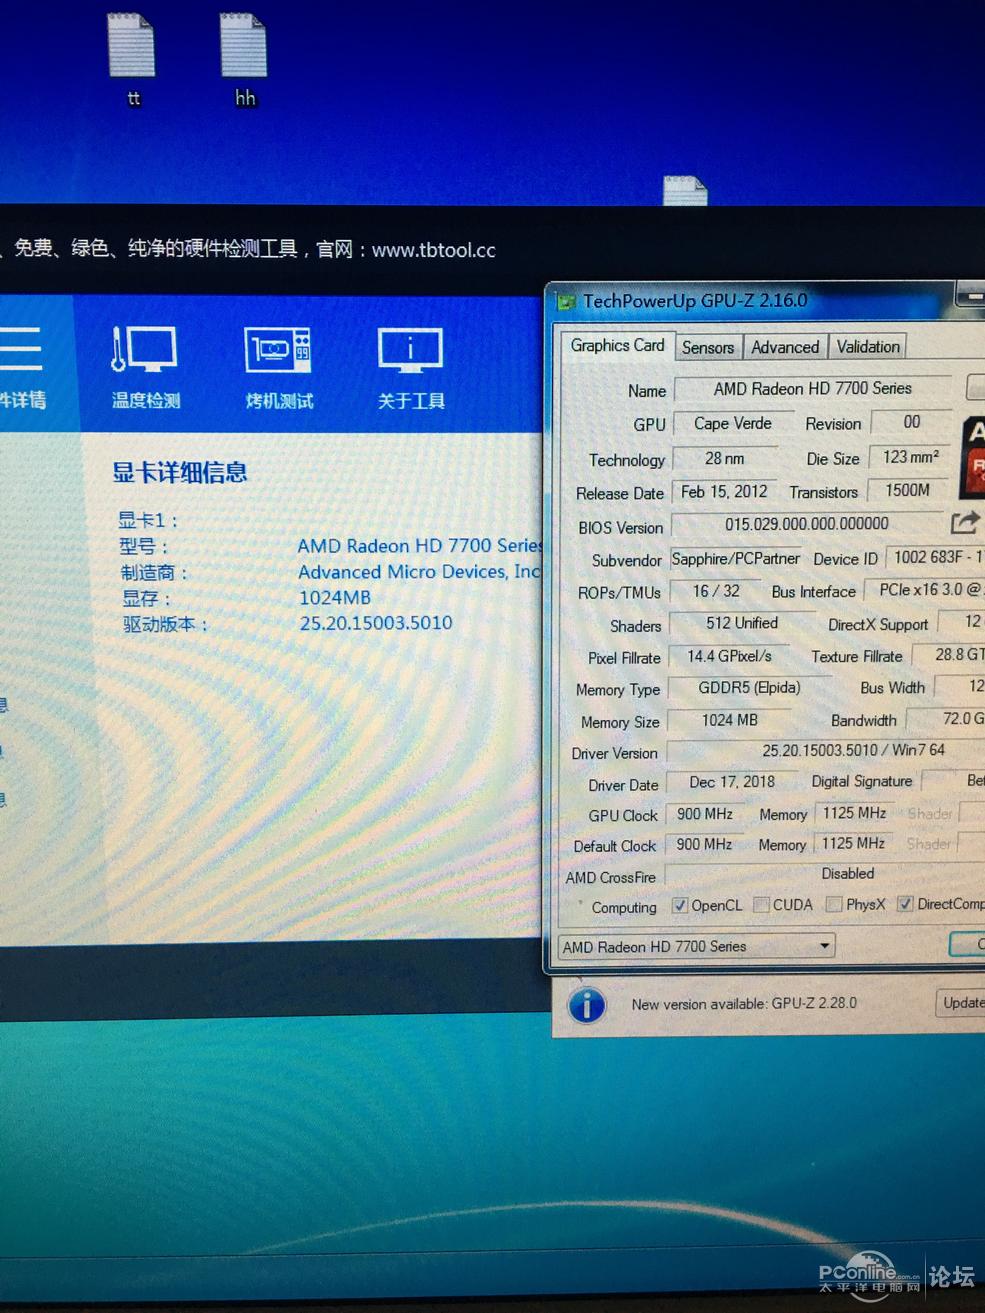
Task: Click the Revision field "00"
Action: (912, 422)
